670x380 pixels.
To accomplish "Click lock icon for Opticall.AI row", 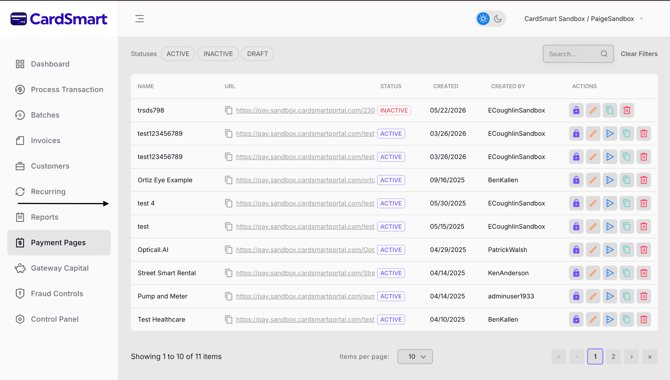I will click(576, 250).
